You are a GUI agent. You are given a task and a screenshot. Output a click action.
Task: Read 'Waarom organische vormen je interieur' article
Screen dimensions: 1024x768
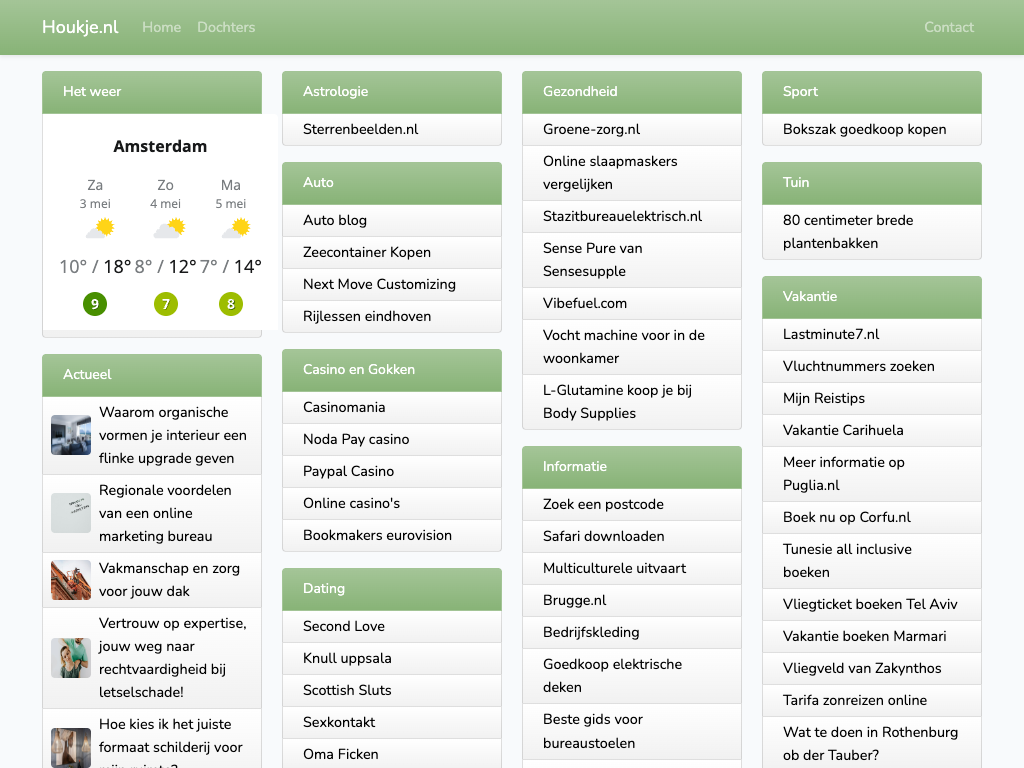pos(172,435)
